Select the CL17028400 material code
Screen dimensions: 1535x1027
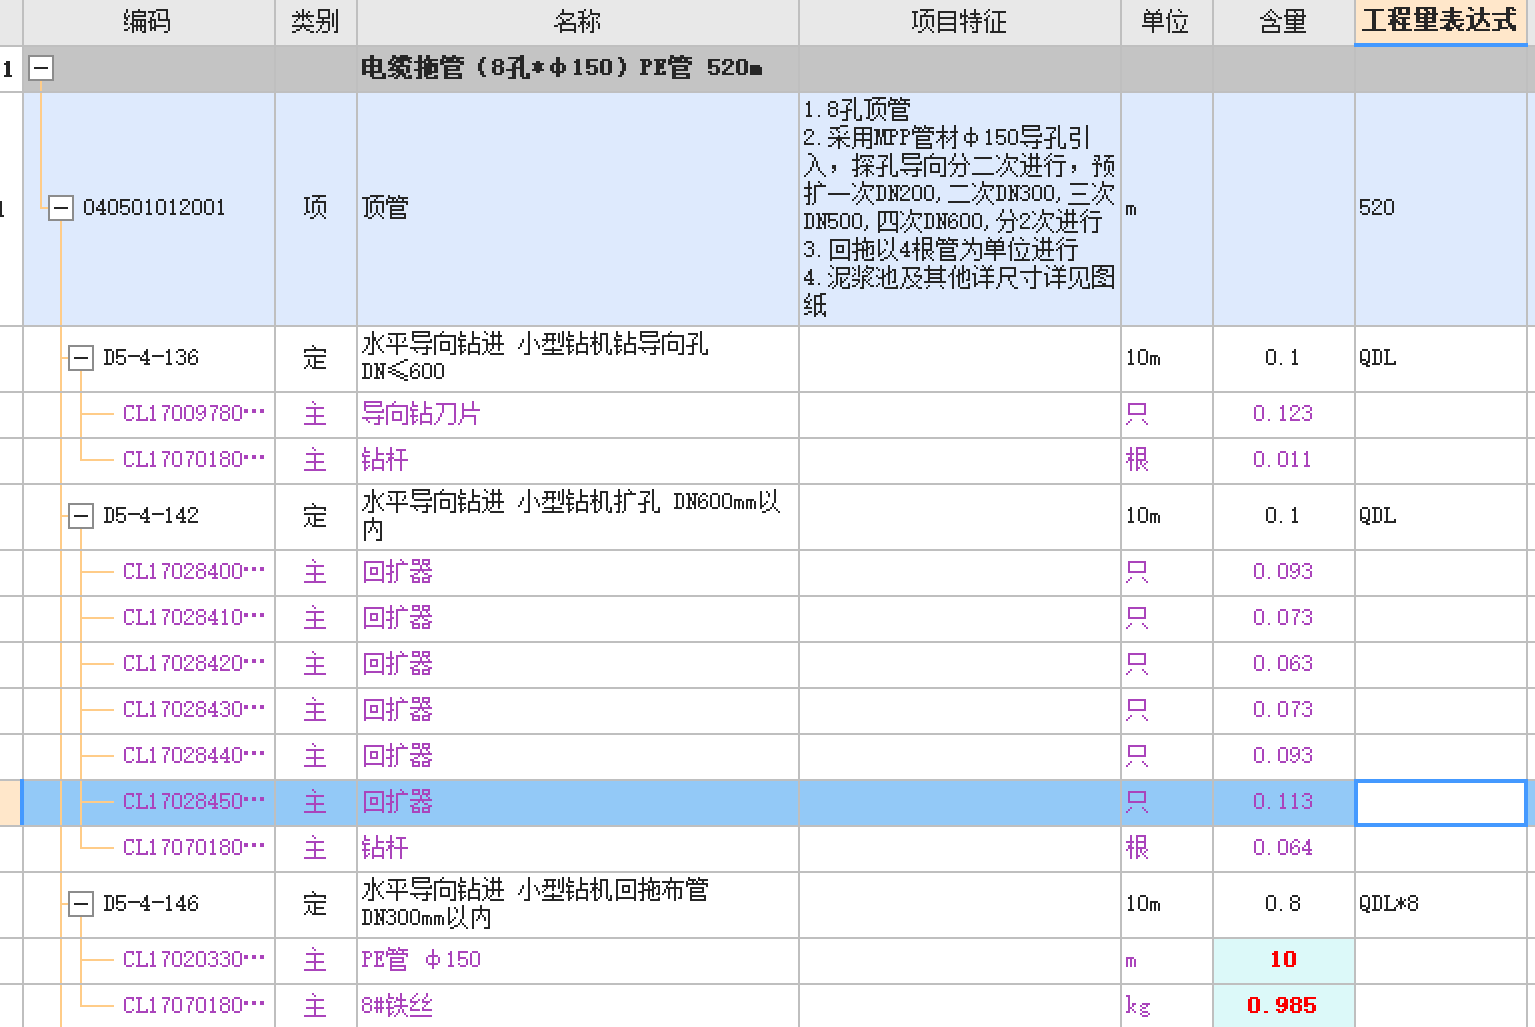194,572
